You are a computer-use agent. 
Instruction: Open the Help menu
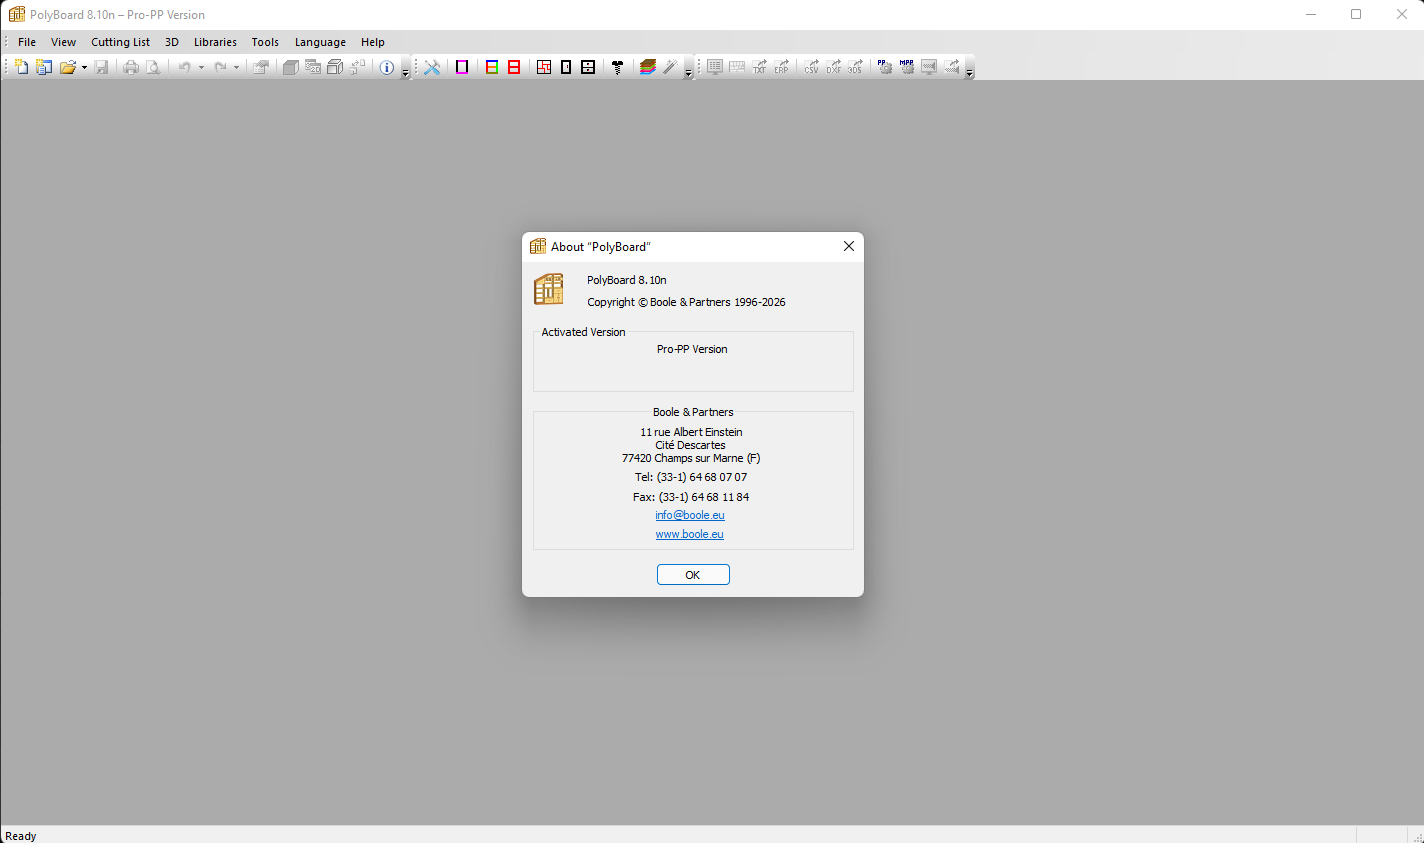373,42
